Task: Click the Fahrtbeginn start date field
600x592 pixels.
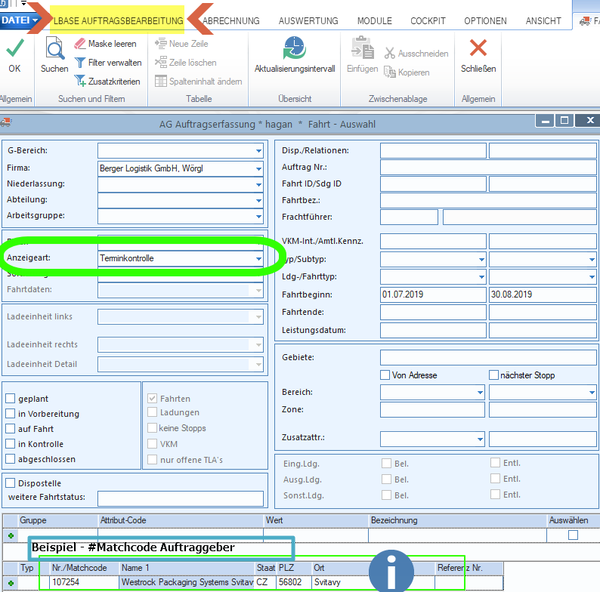Action: pos(433,294)
